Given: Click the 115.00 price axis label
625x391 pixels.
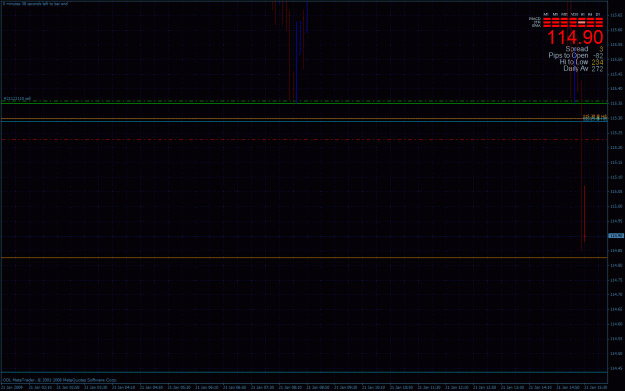Looking at the screenshot, I should tap(616, 206).
